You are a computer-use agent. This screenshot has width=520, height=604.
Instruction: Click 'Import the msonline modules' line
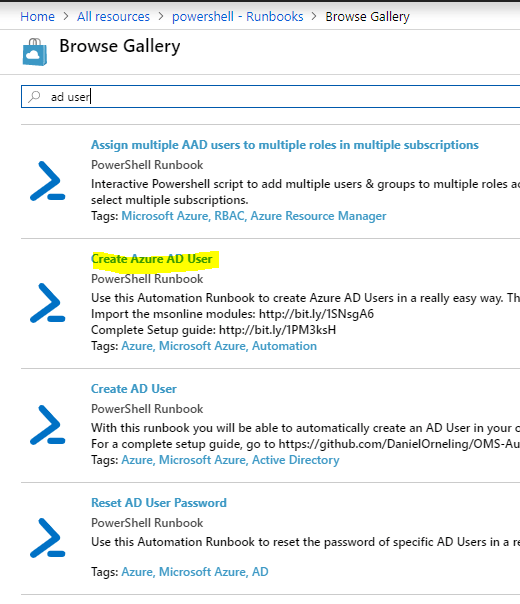point(232,314)
